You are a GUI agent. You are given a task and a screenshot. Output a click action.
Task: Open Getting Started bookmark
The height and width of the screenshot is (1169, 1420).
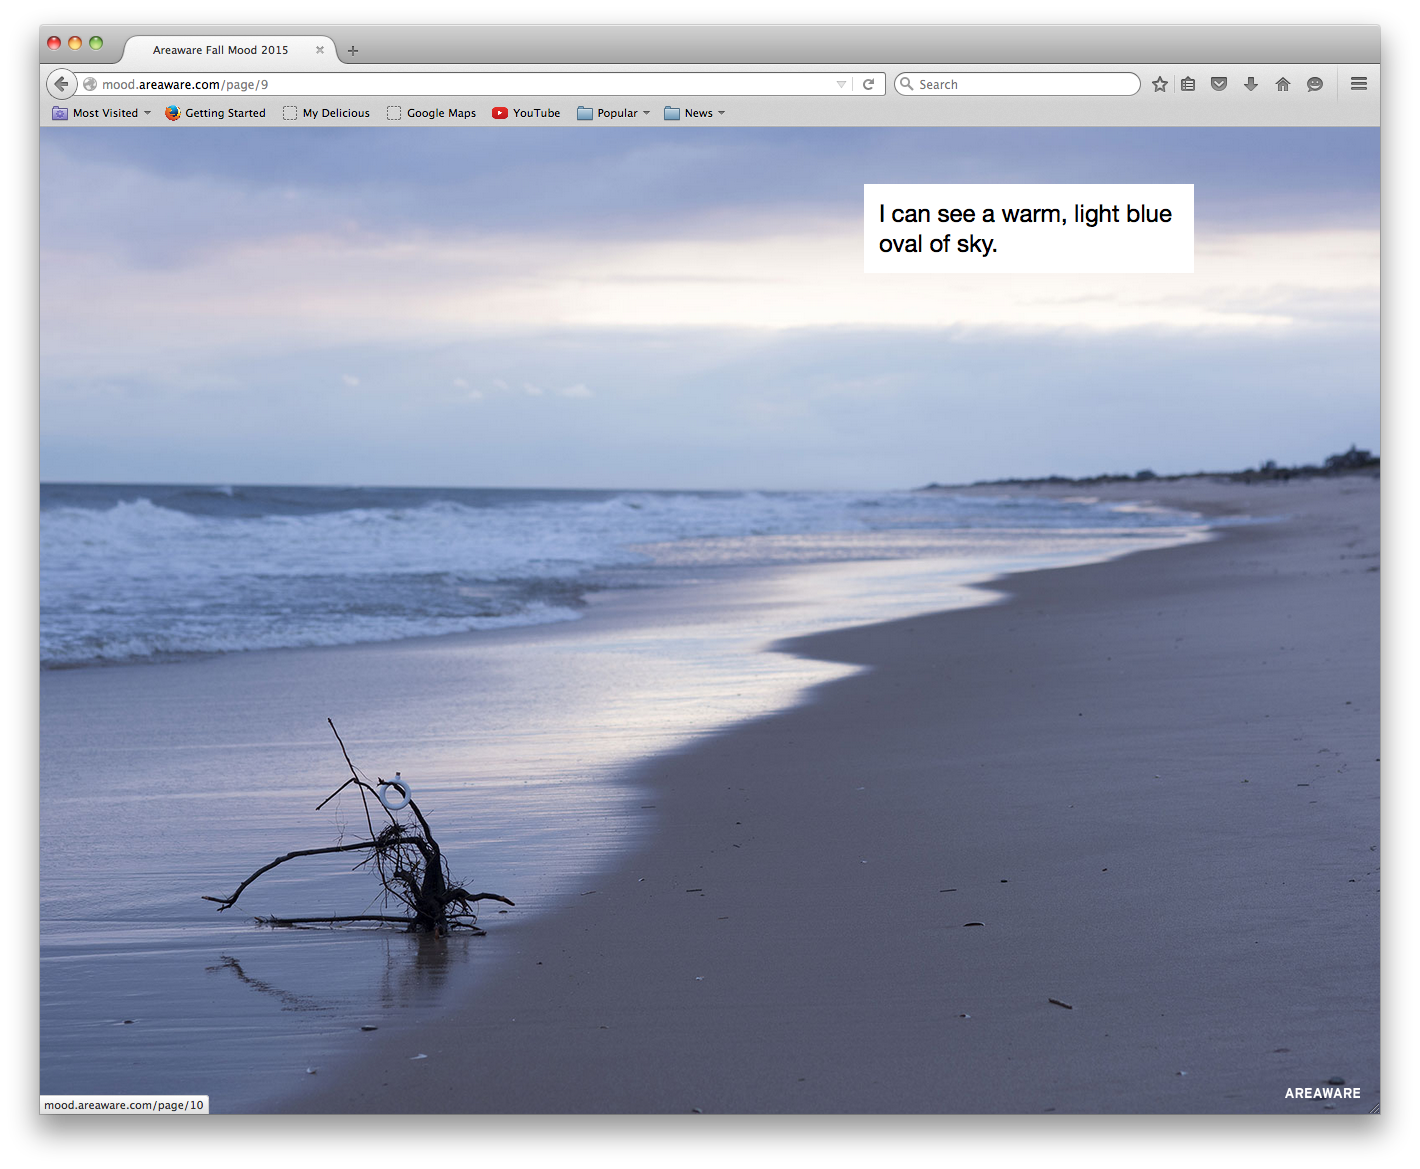click(x=215, y=113)
